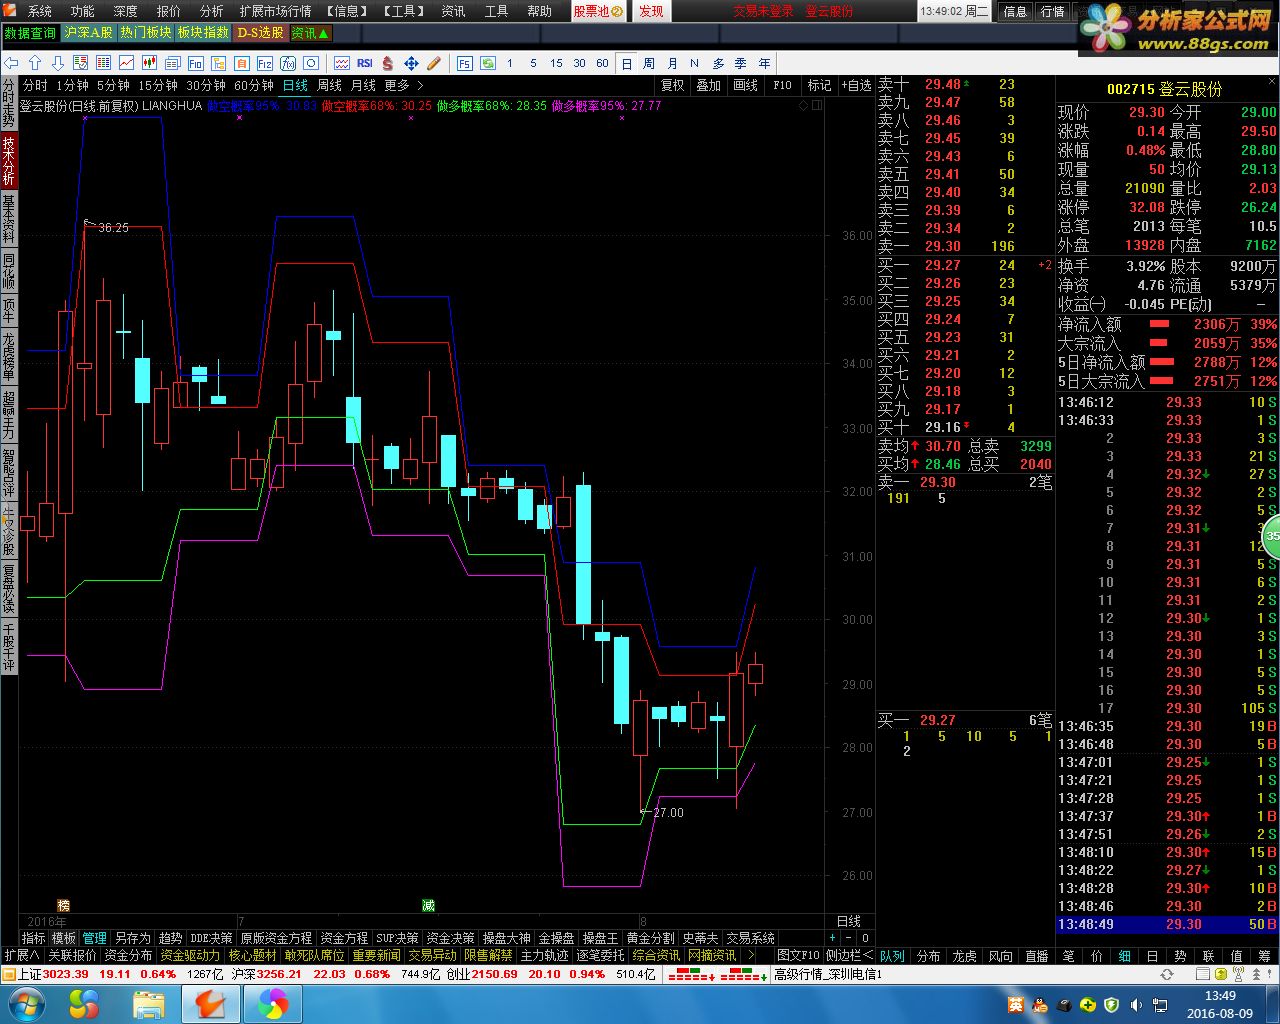Click the 热门板块 button
The width and height of the screenshot is (1280, 1024).
tap(146, 33)
